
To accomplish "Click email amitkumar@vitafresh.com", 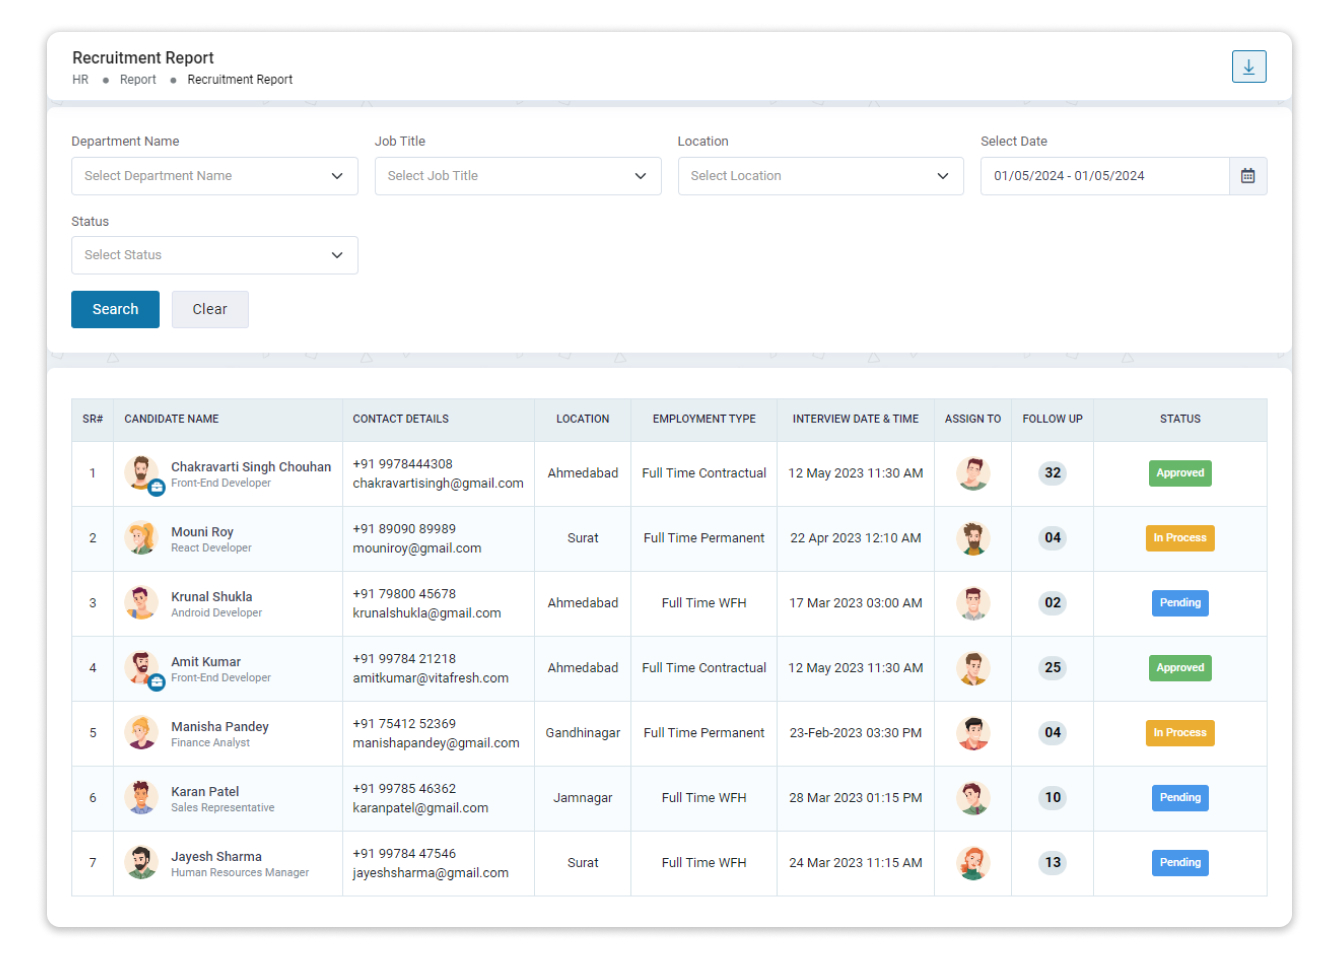I will click(431, 679).
